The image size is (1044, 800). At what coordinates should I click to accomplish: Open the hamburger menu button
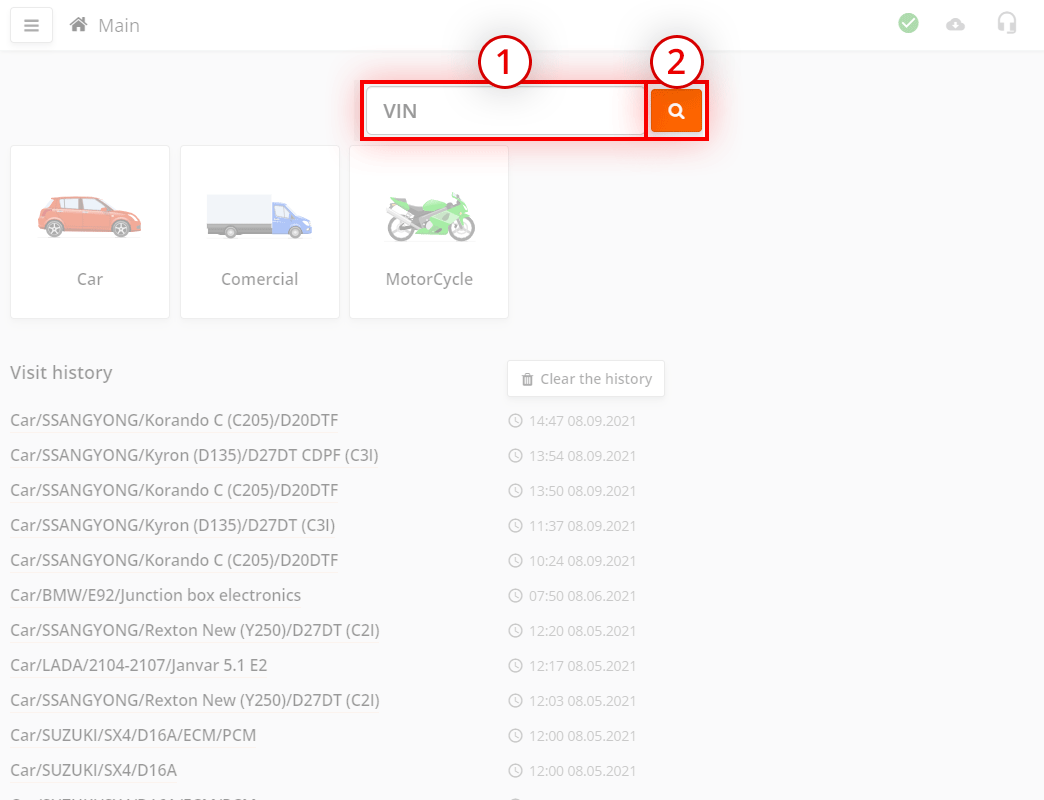31,25
